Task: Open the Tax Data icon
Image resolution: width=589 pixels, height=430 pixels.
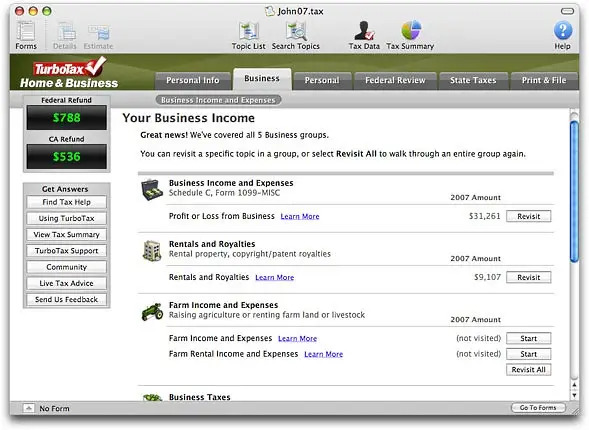Action: [x=364, y=31]
